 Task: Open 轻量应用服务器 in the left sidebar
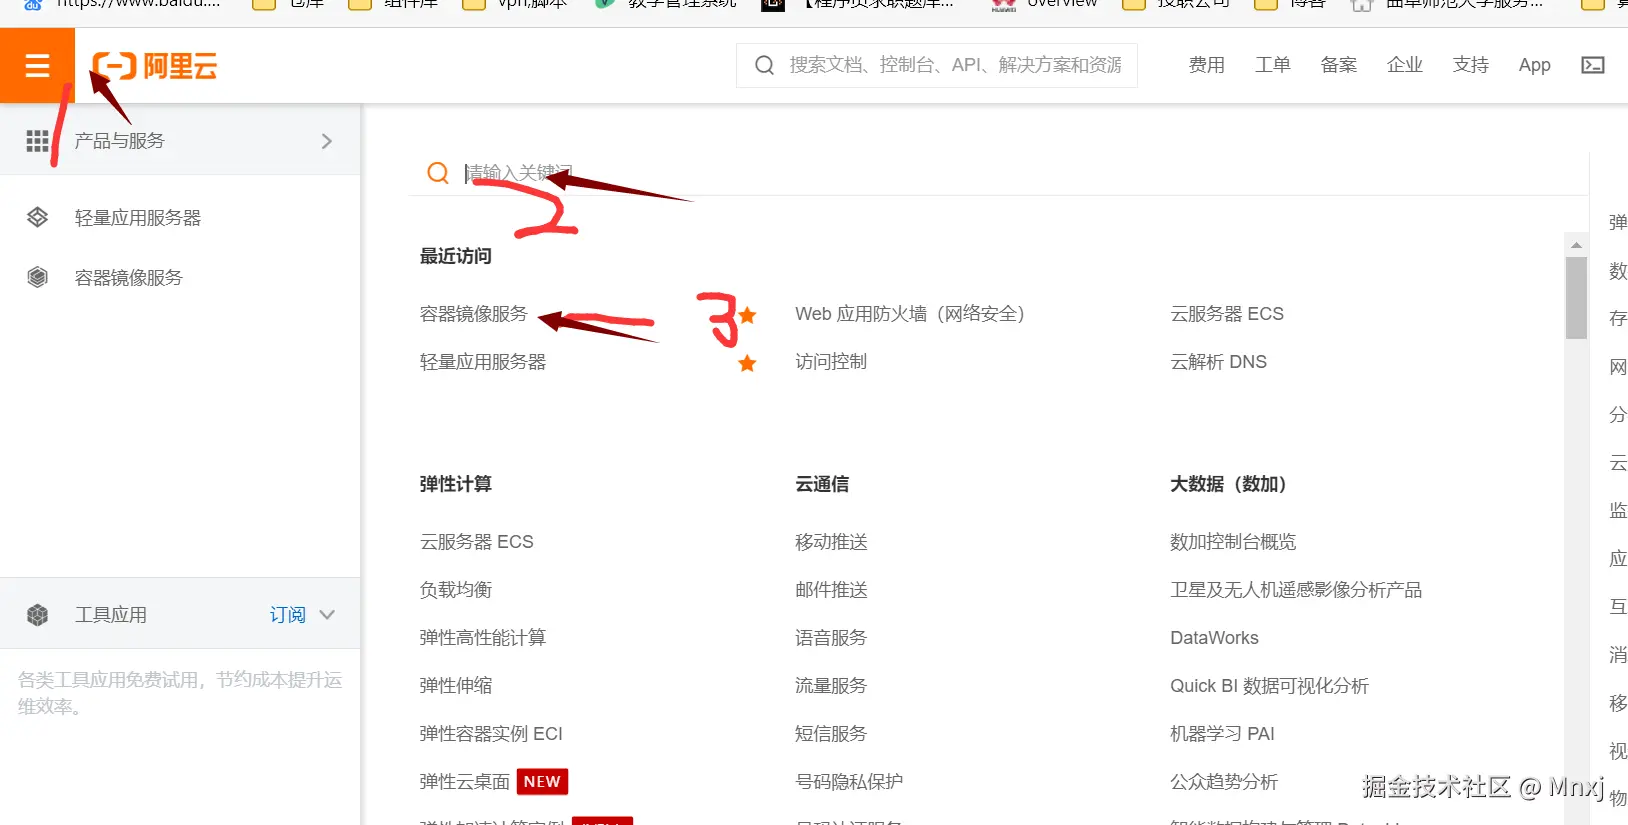tap(138, 218)
